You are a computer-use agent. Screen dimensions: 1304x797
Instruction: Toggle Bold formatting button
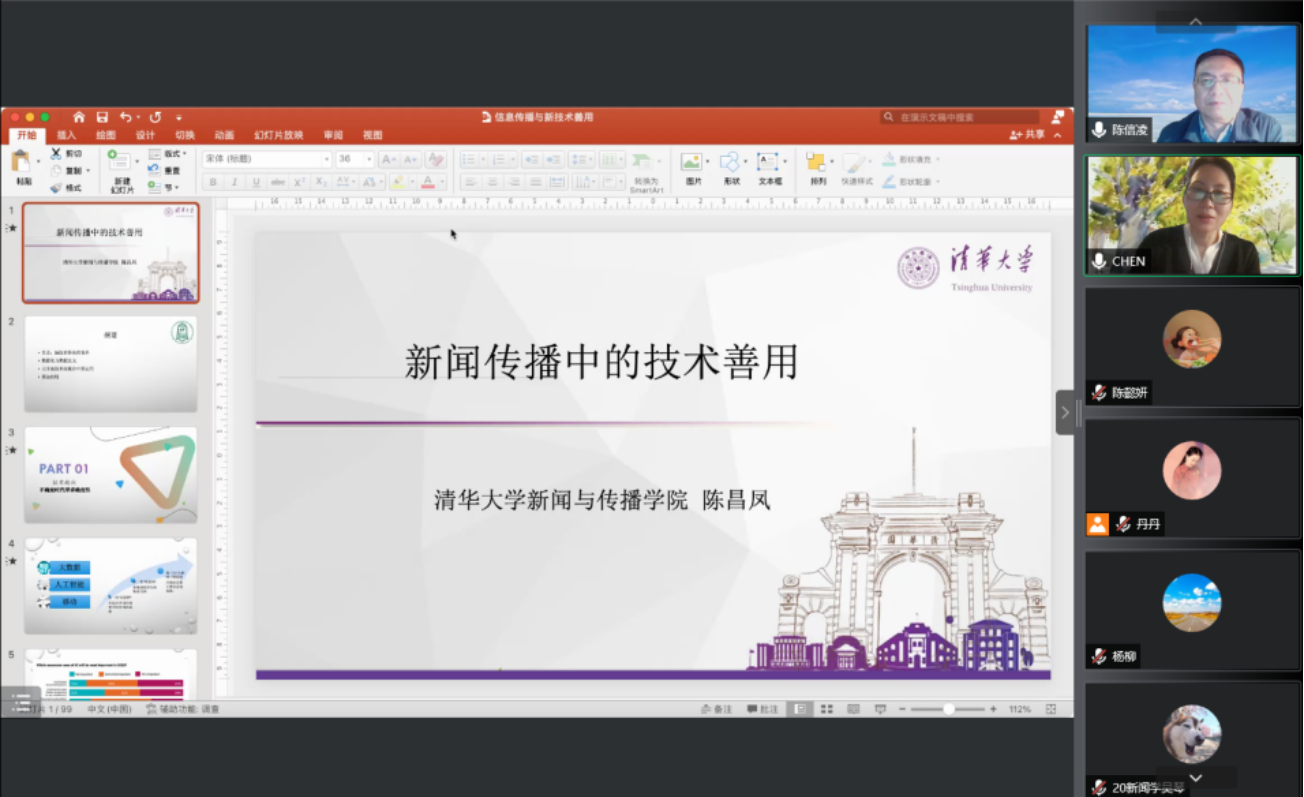[213, 182]
